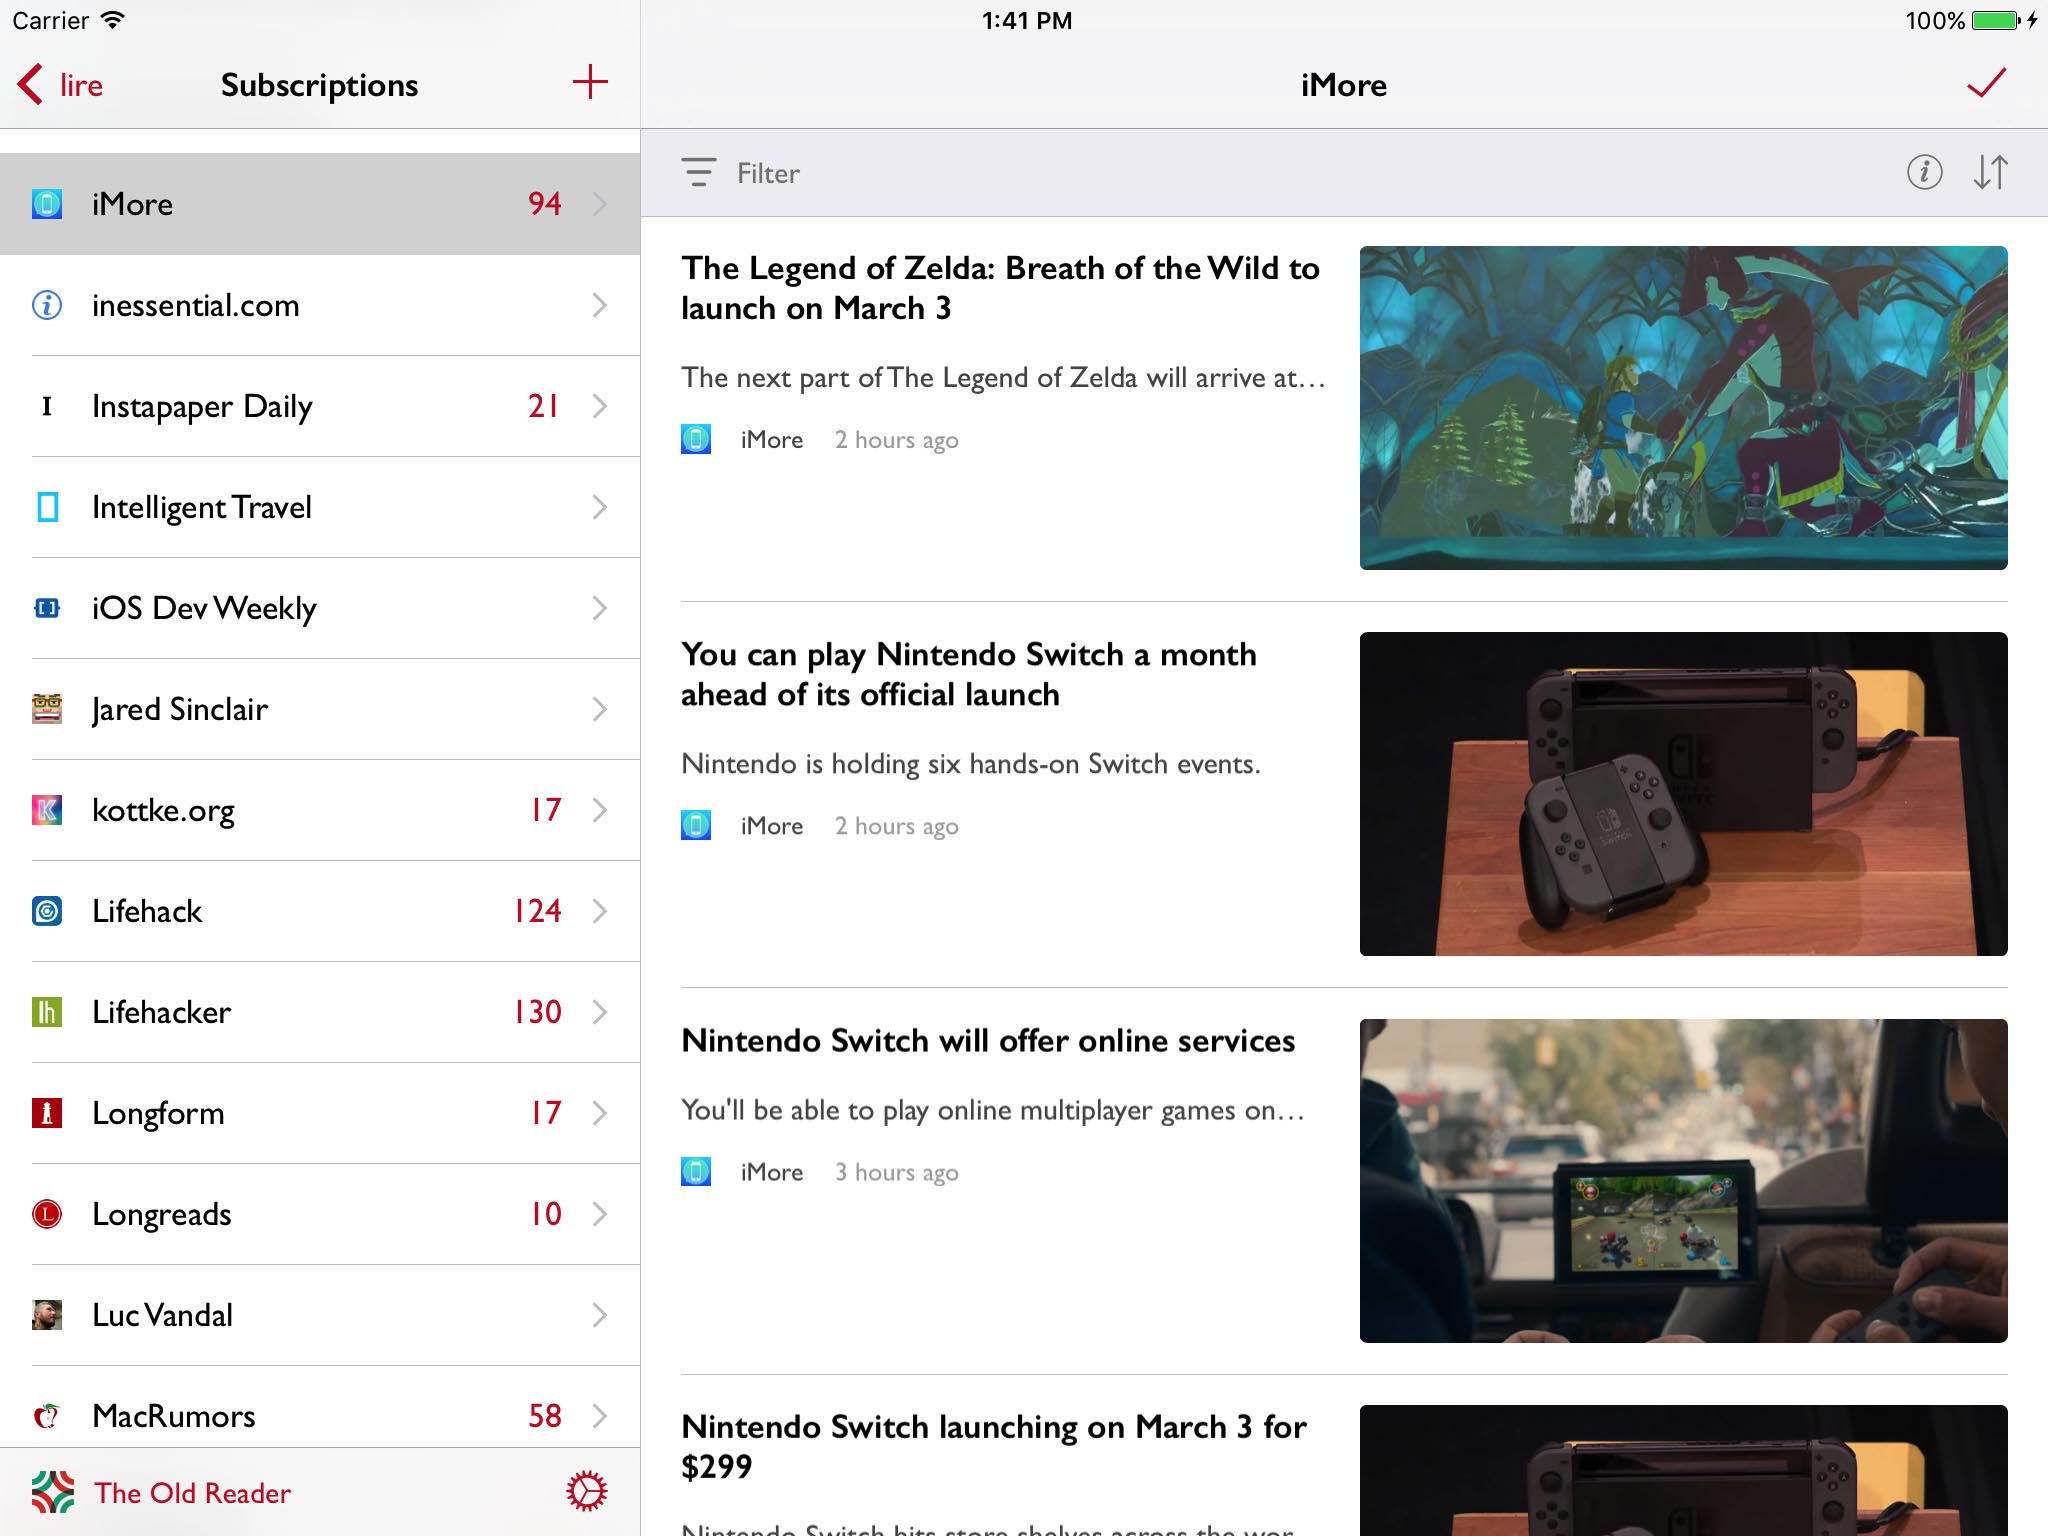Select the Instapaper Daily subscription
This screenshot has width=2048, height=1536.
[x=320, y=406]
